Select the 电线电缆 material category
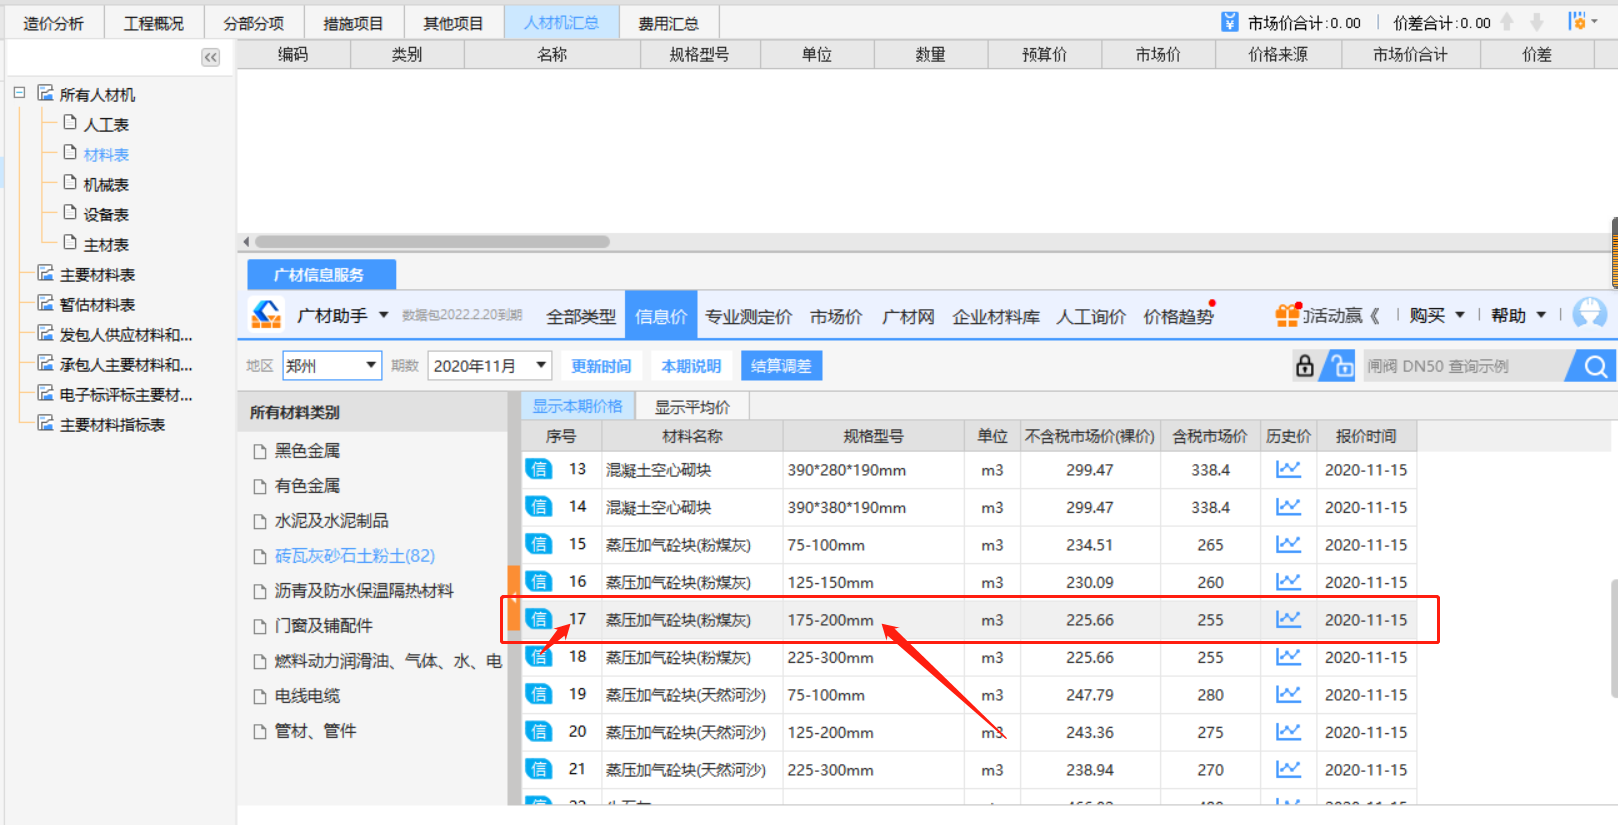This screenshot has width=1618, height=825. [307, 695]
